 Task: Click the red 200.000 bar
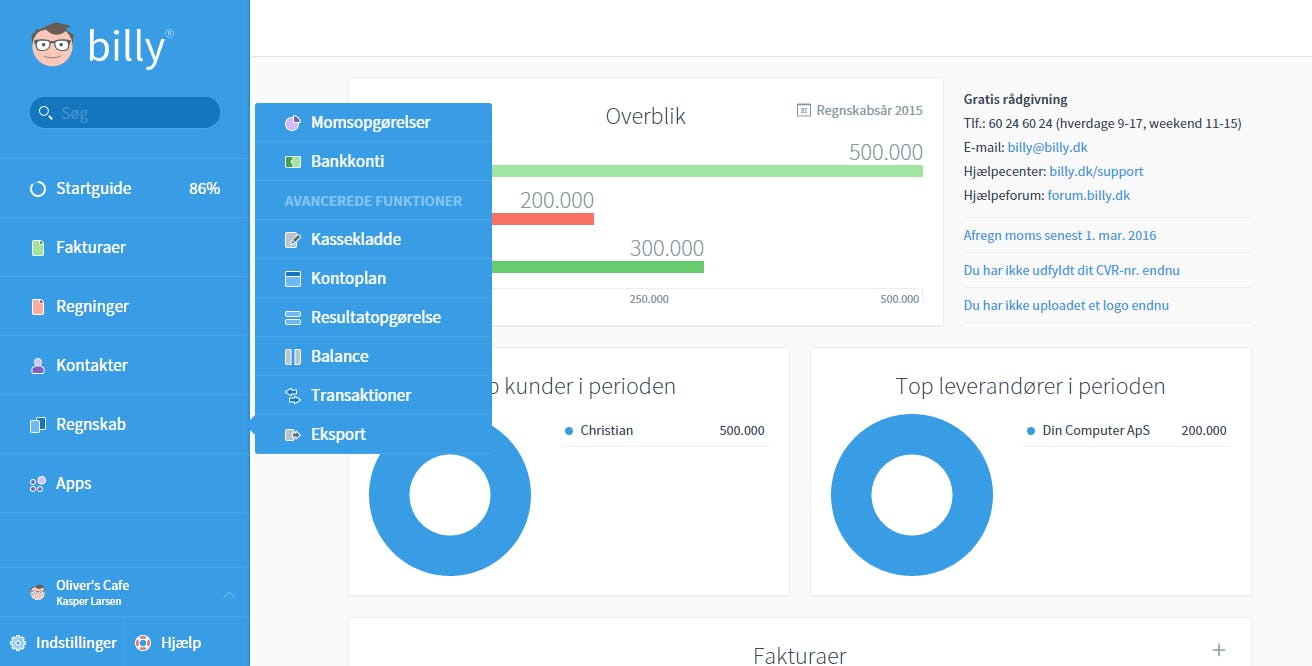542,219
